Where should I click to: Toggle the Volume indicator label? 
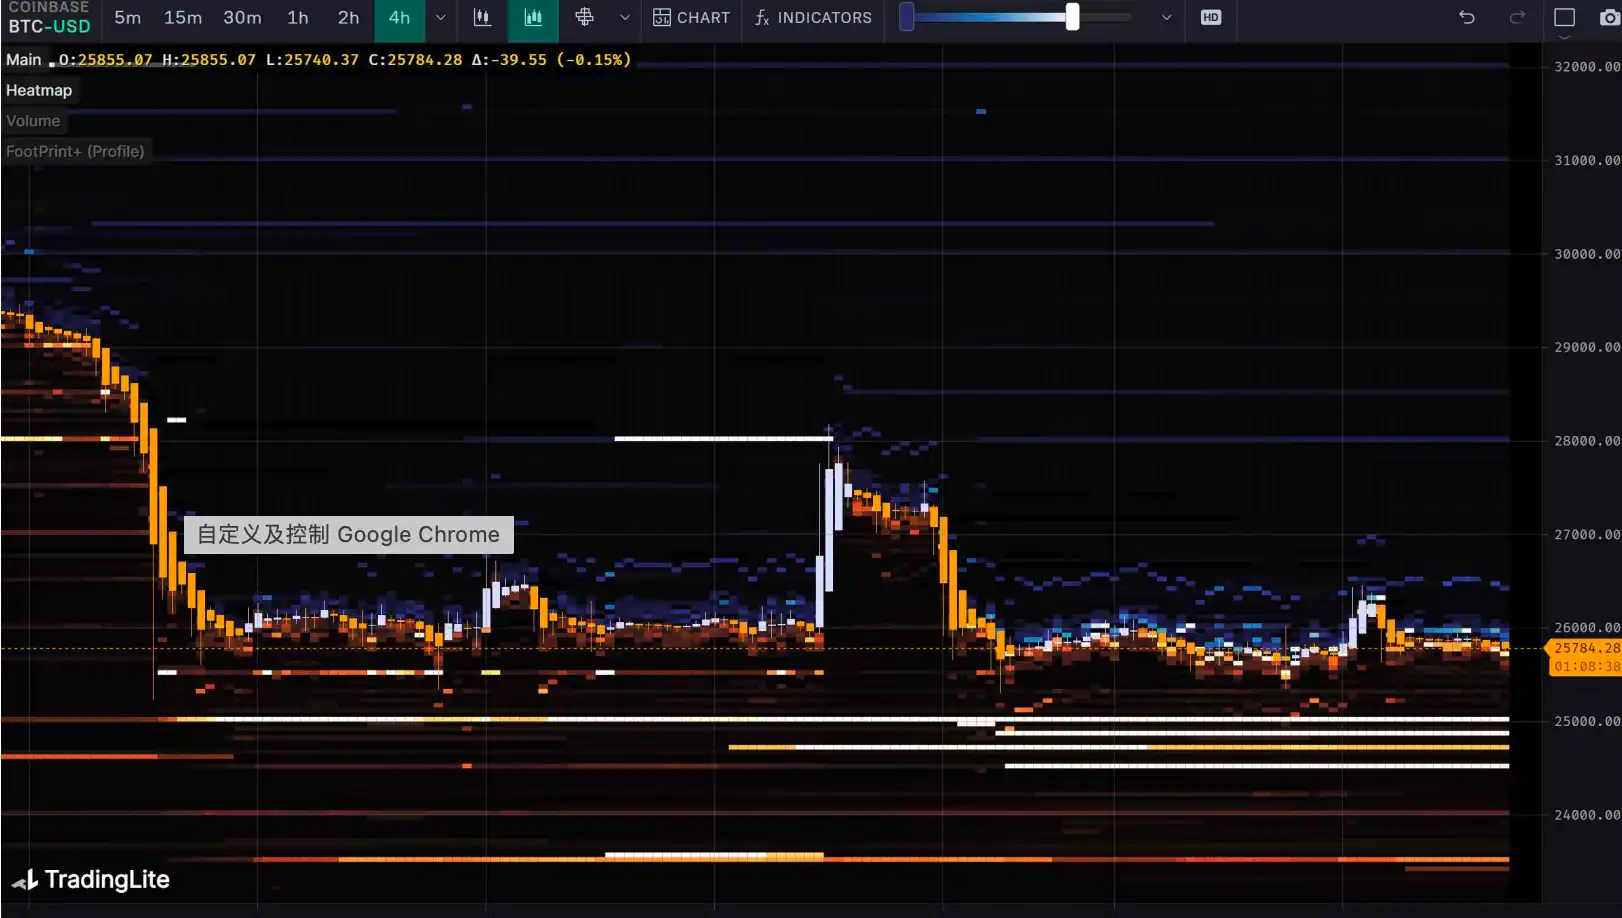point(33,121)
